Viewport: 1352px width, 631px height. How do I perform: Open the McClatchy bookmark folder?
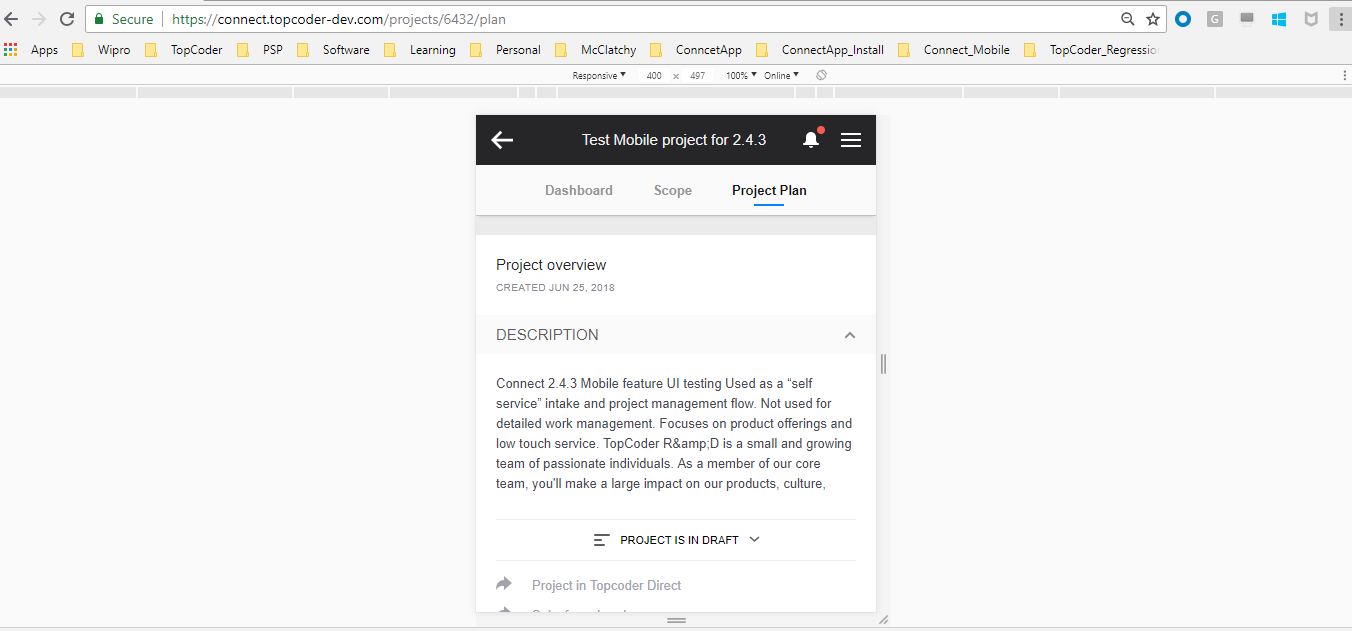click(595, 50)
